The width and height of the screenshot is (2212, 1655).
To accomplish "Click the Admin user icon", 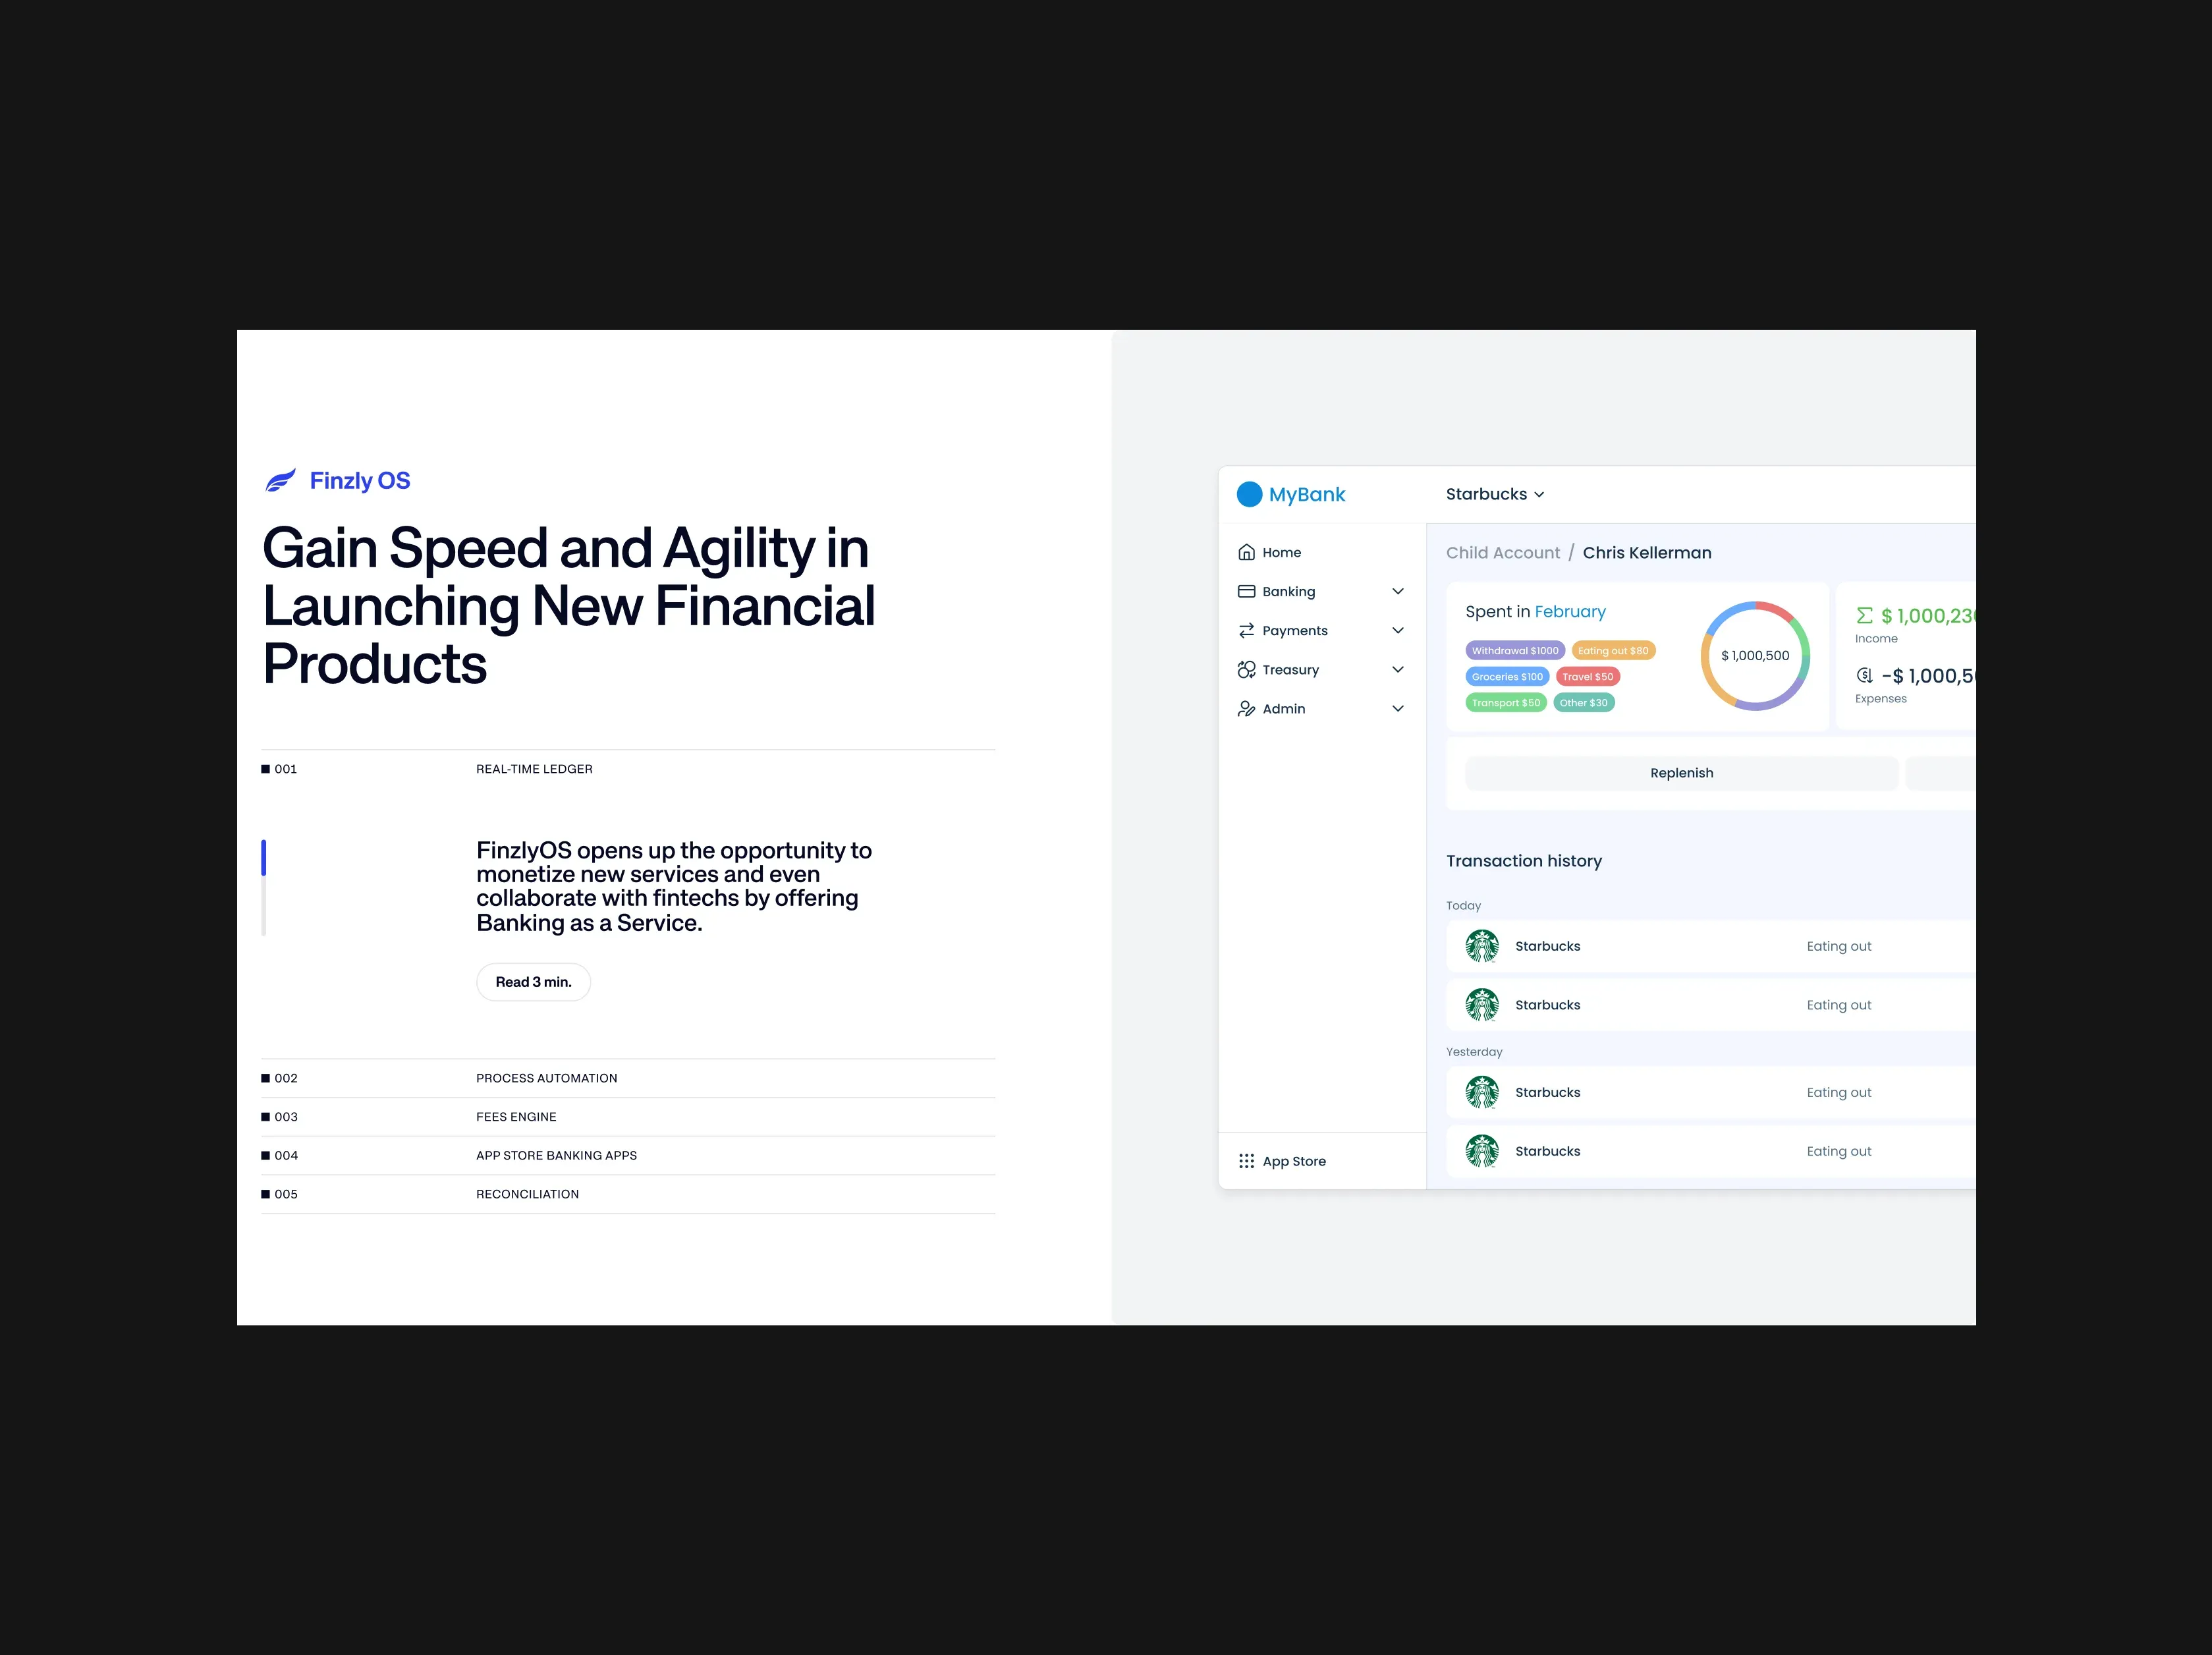I will pos(1246,708).
